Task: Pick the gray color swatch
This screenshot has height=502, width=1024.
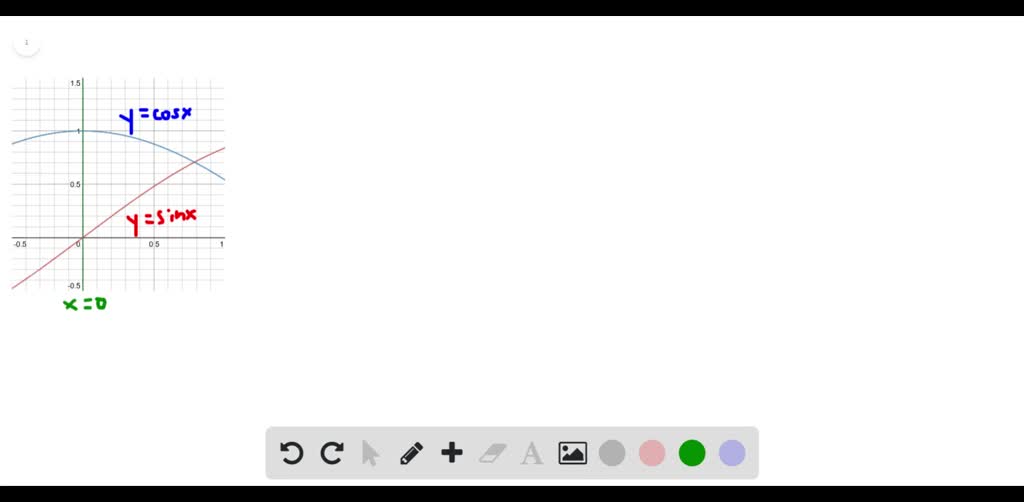Action: 612,453
